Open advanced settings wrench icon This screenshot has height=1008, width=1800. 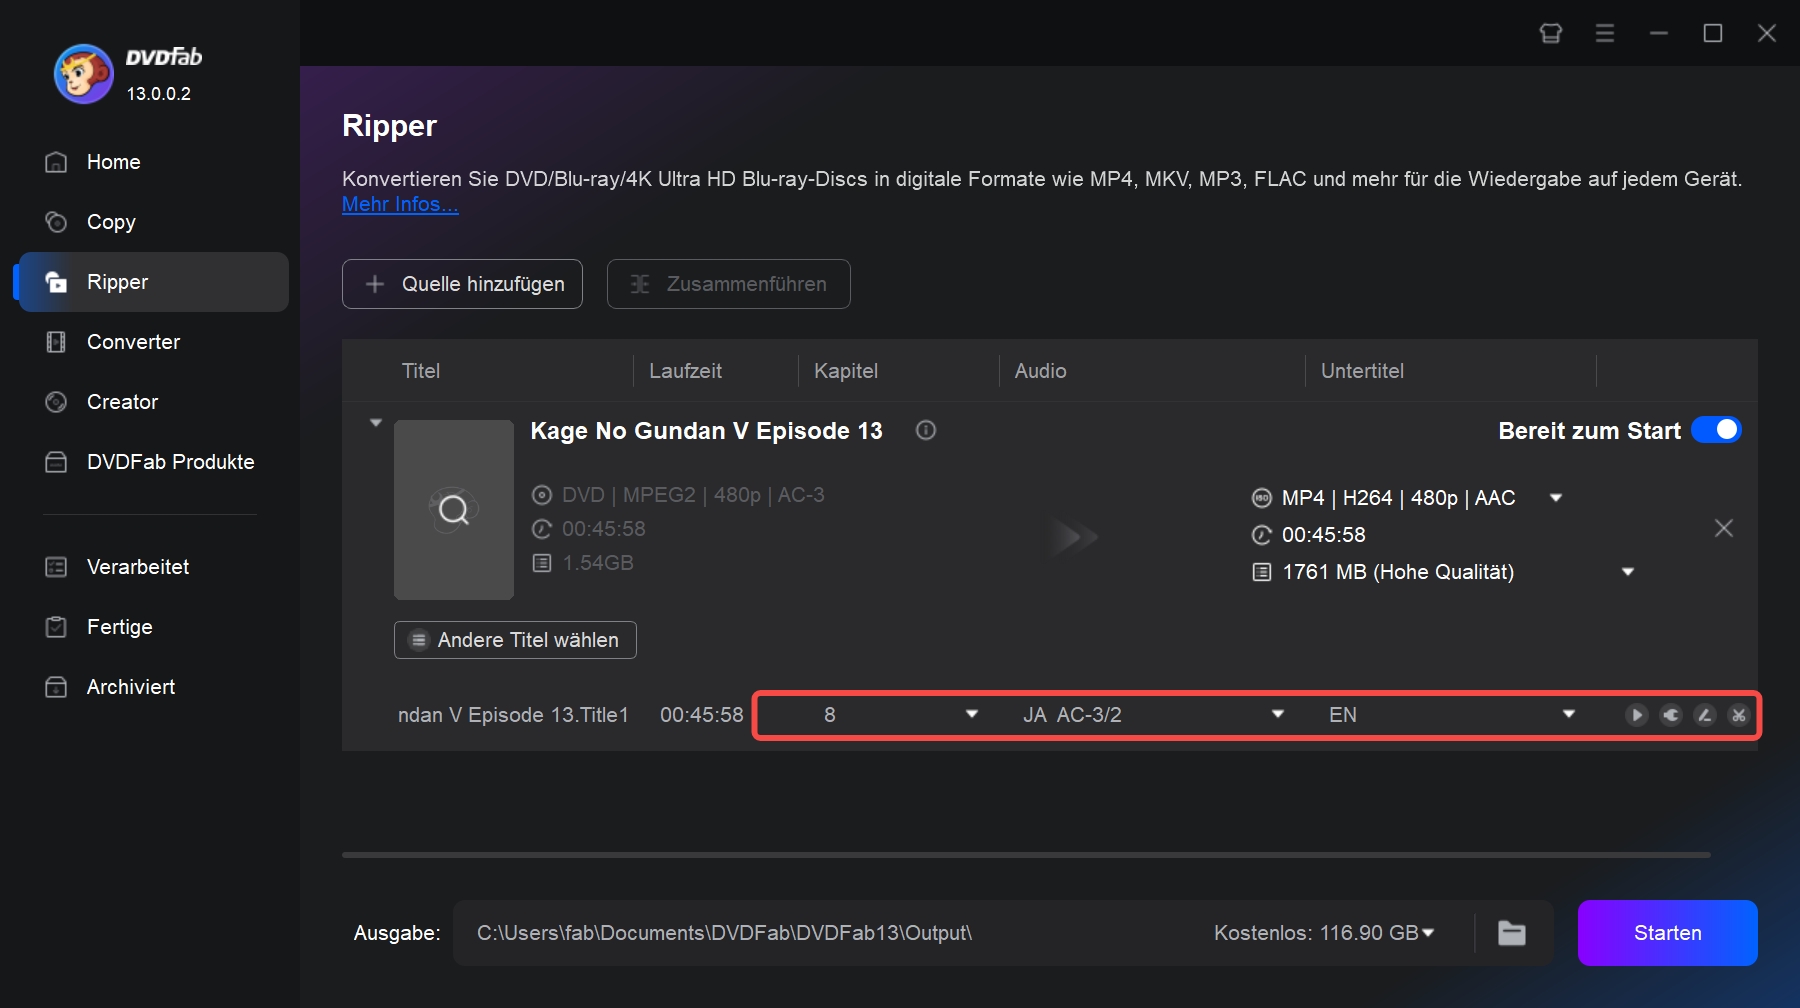tap(1671, 715)
